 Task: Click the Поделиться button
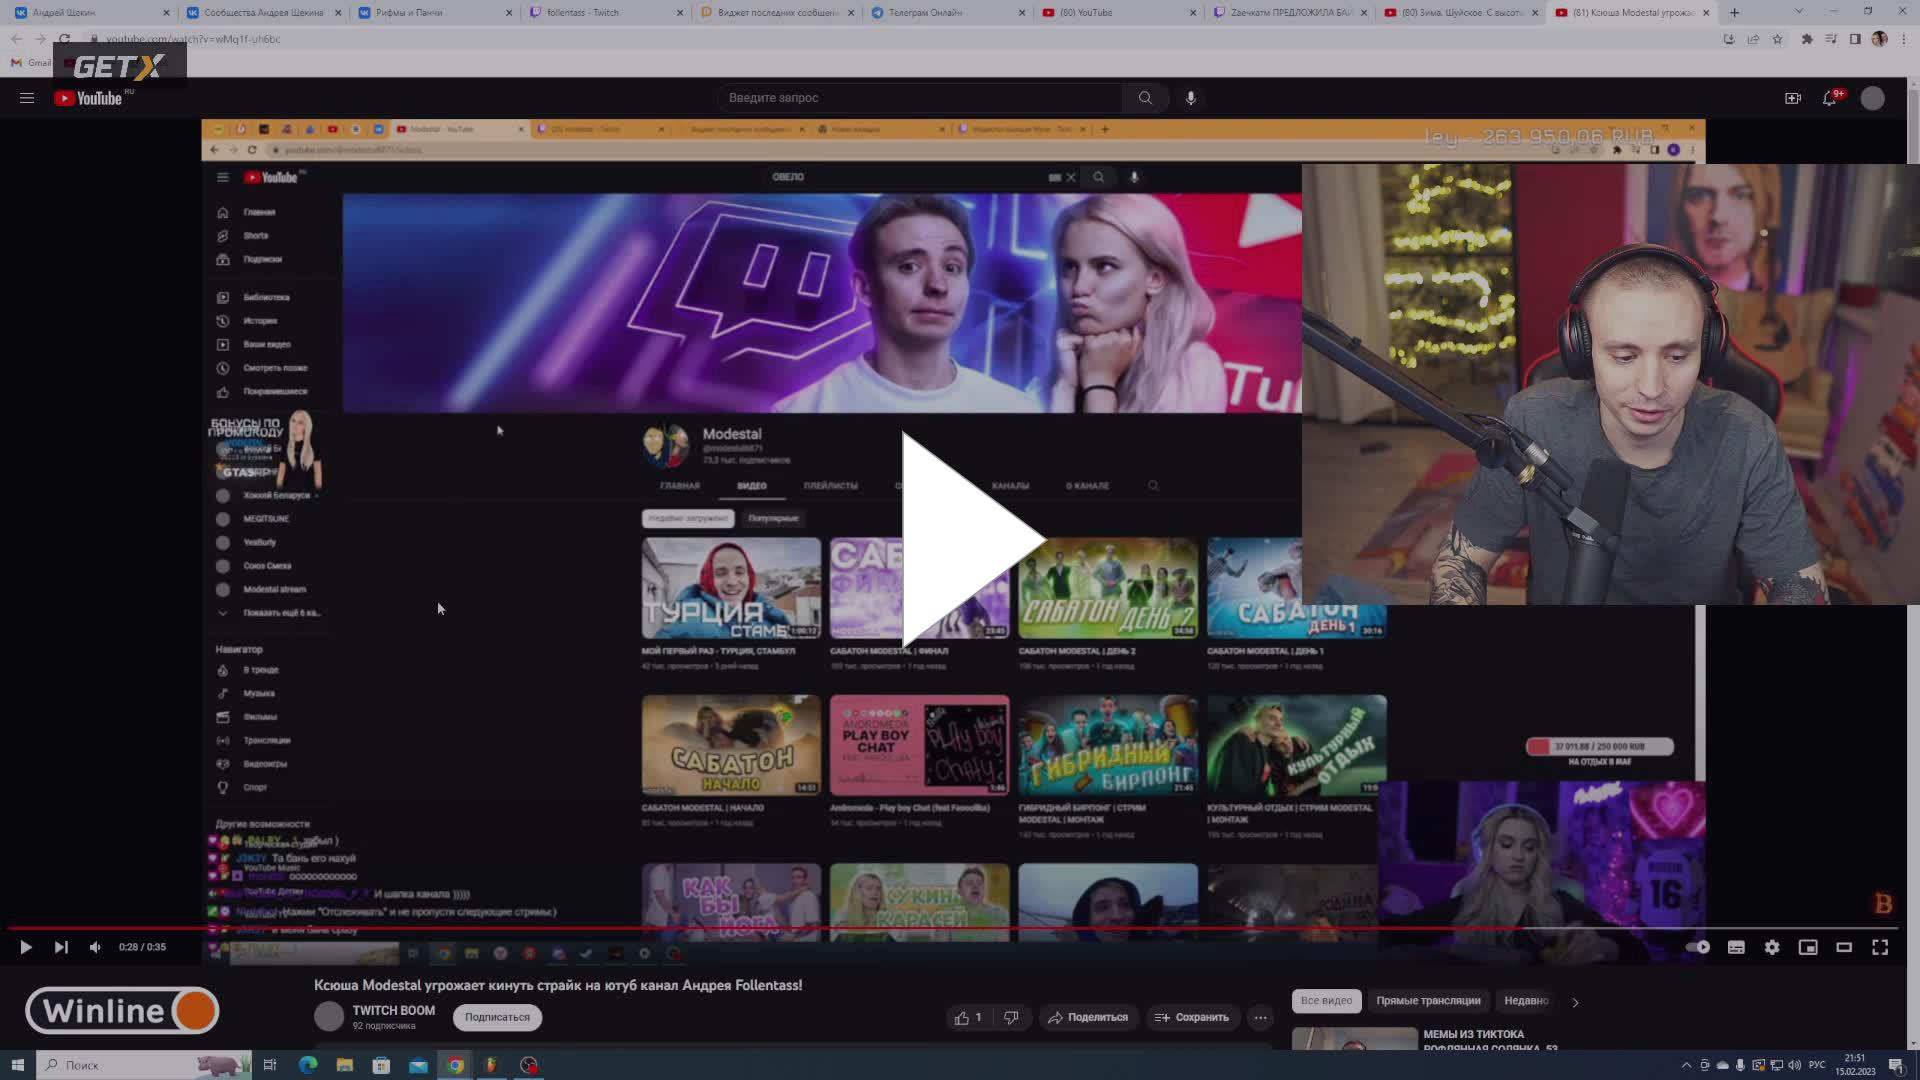click(x=1087, y=1017)
